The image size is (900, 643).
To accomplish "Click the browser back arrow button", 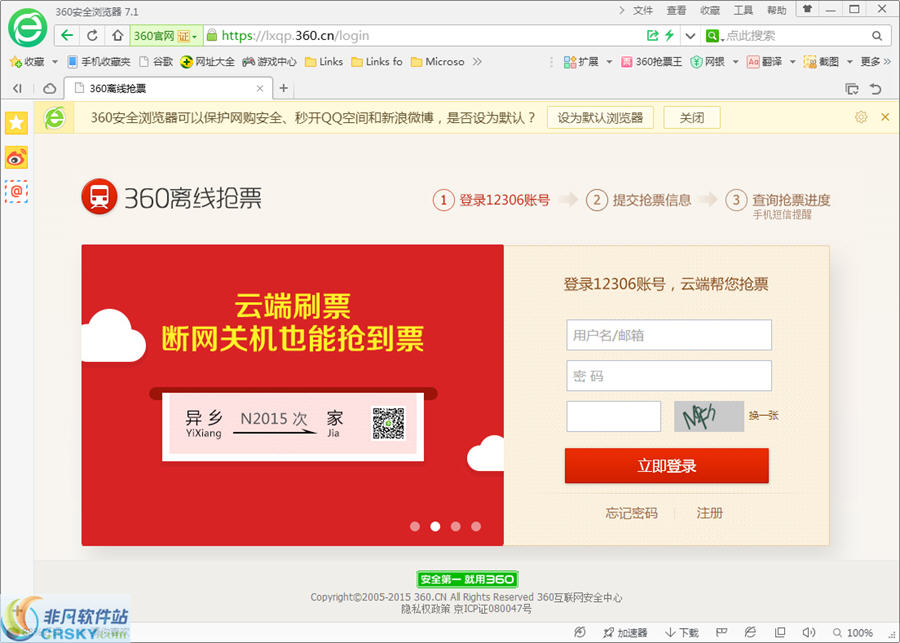I will coord(67,36).
